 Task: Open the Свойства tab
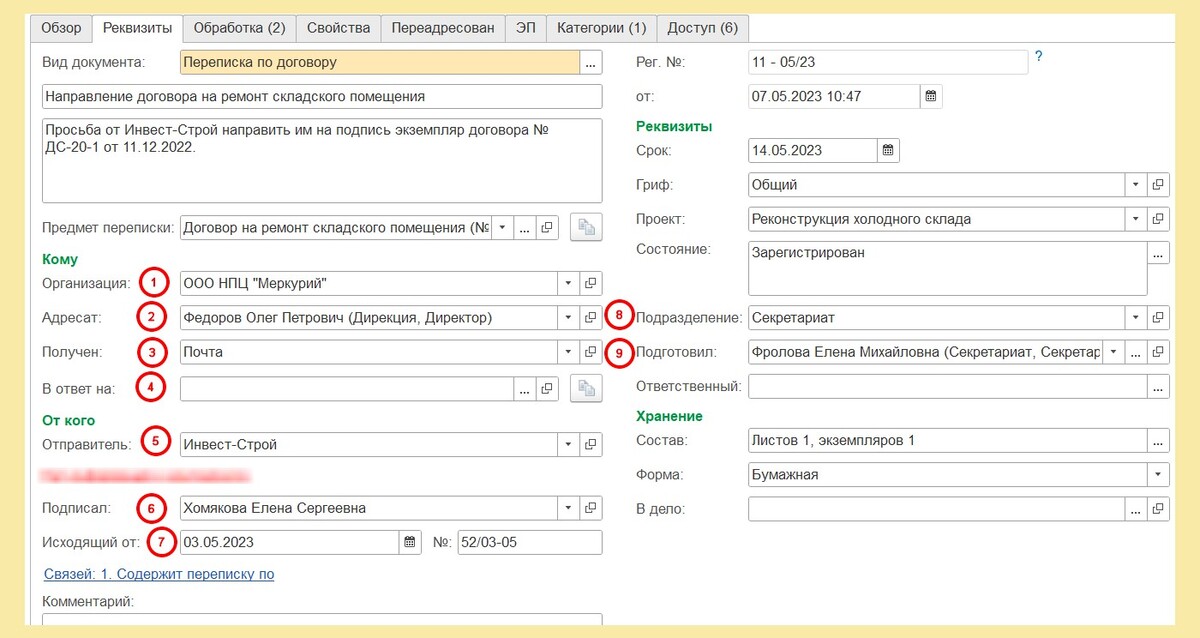click(x=338, y=28)
